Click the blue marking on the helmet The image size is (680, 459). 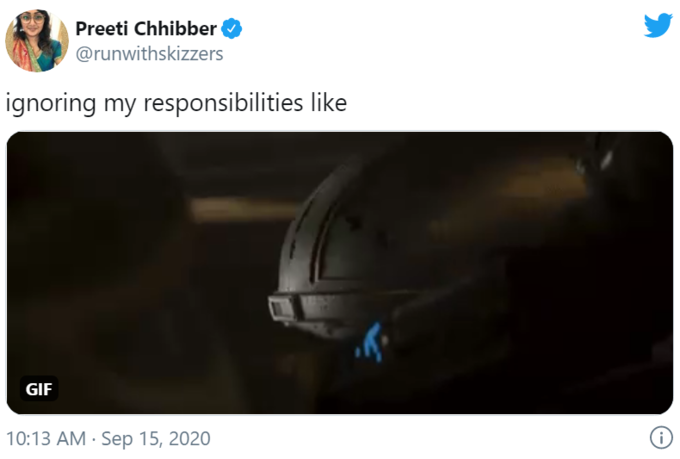(x=370, y=342)
